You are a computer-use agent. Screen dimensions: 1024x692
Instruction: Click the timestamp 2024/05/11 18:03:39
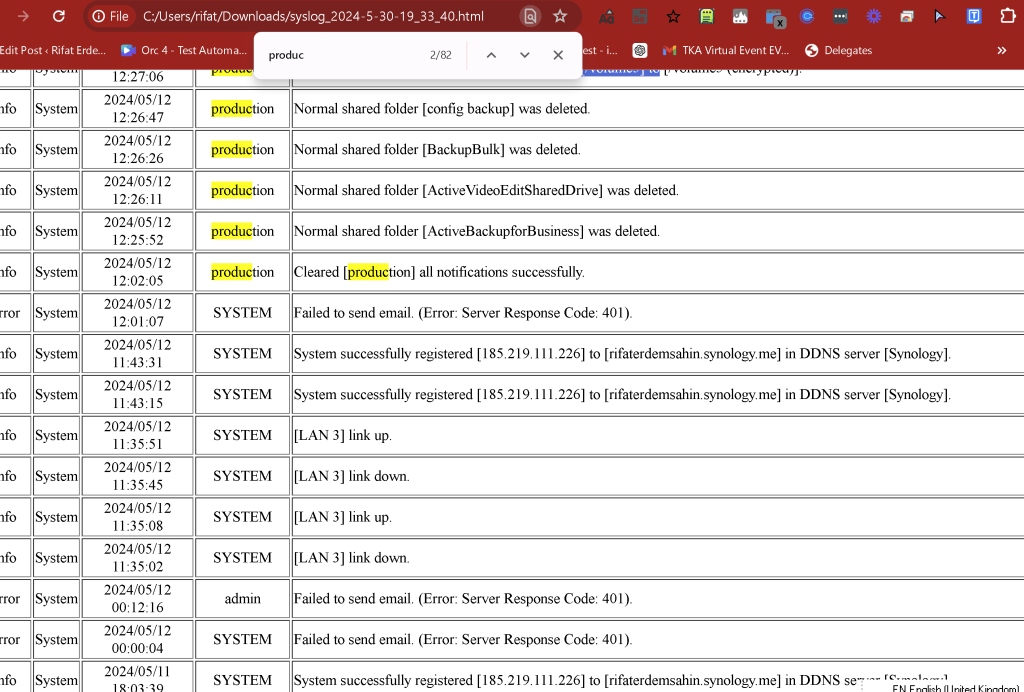point(138,679)
